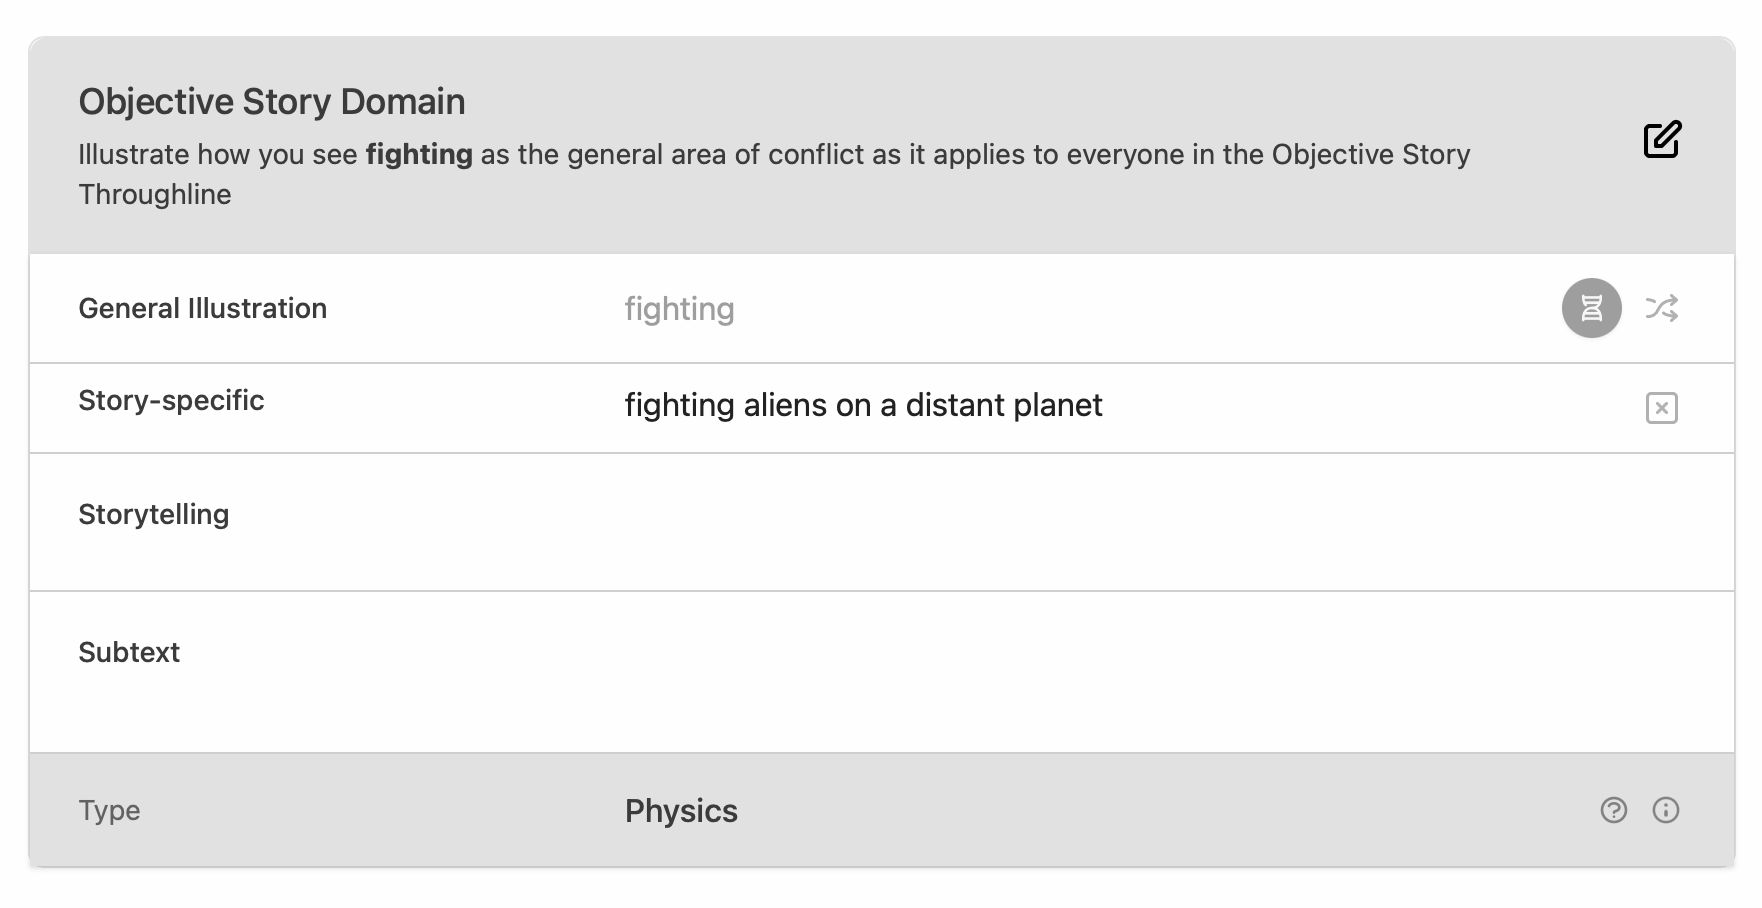Click the gray 'fighting' General Illustration value
1762x908 pixels.
(680, 309)
